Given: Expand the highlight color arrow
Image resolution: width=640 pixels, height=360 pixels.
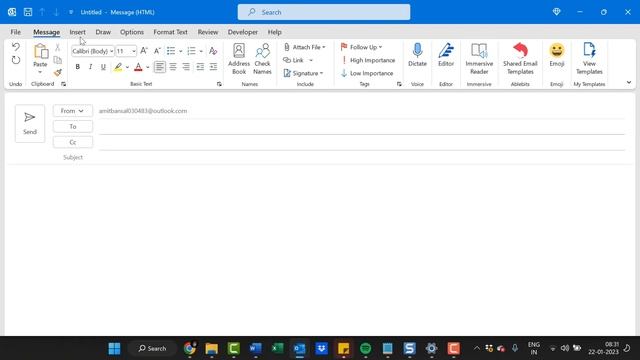Looking at the screenshot, I should tap(127, 67).
